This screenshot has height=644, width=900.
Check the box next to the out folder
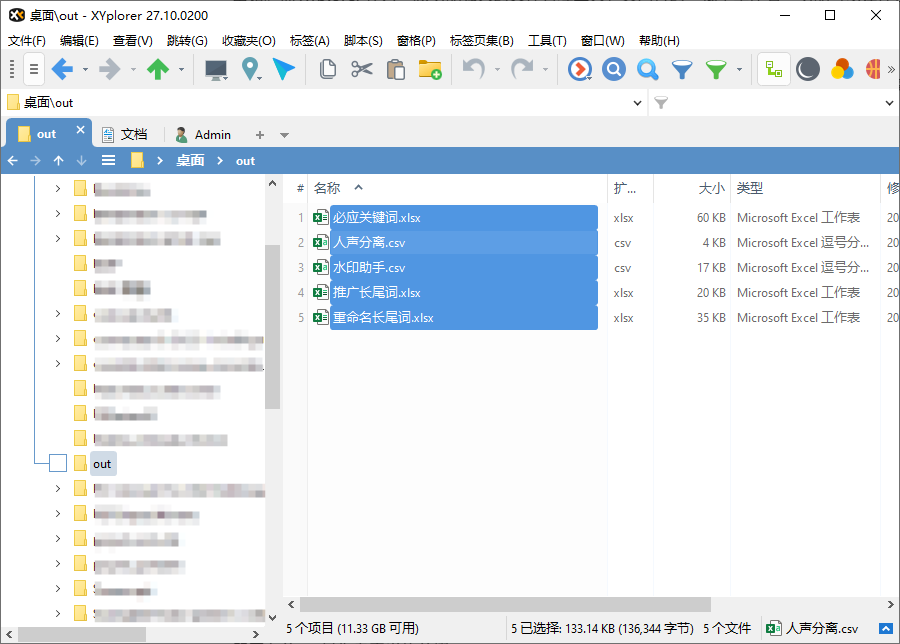[58, 462]
